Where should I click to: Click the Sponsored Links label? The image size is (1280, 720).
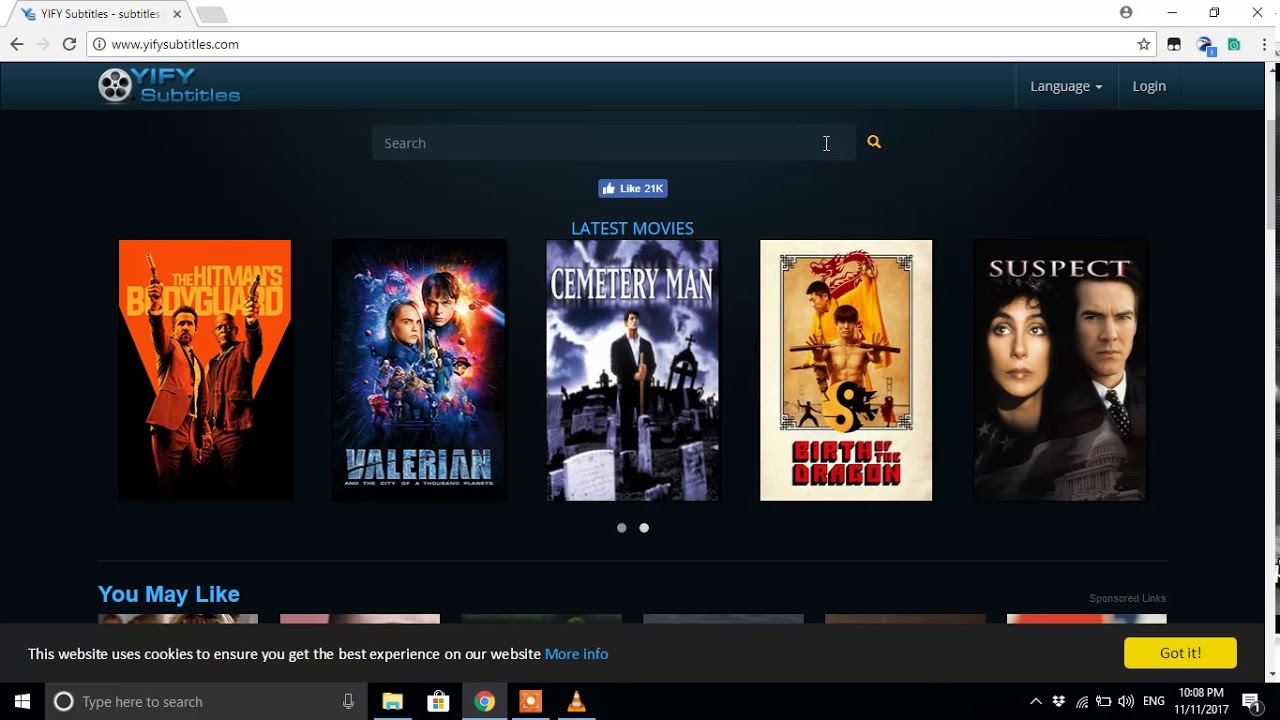[x=1127, y=598]
